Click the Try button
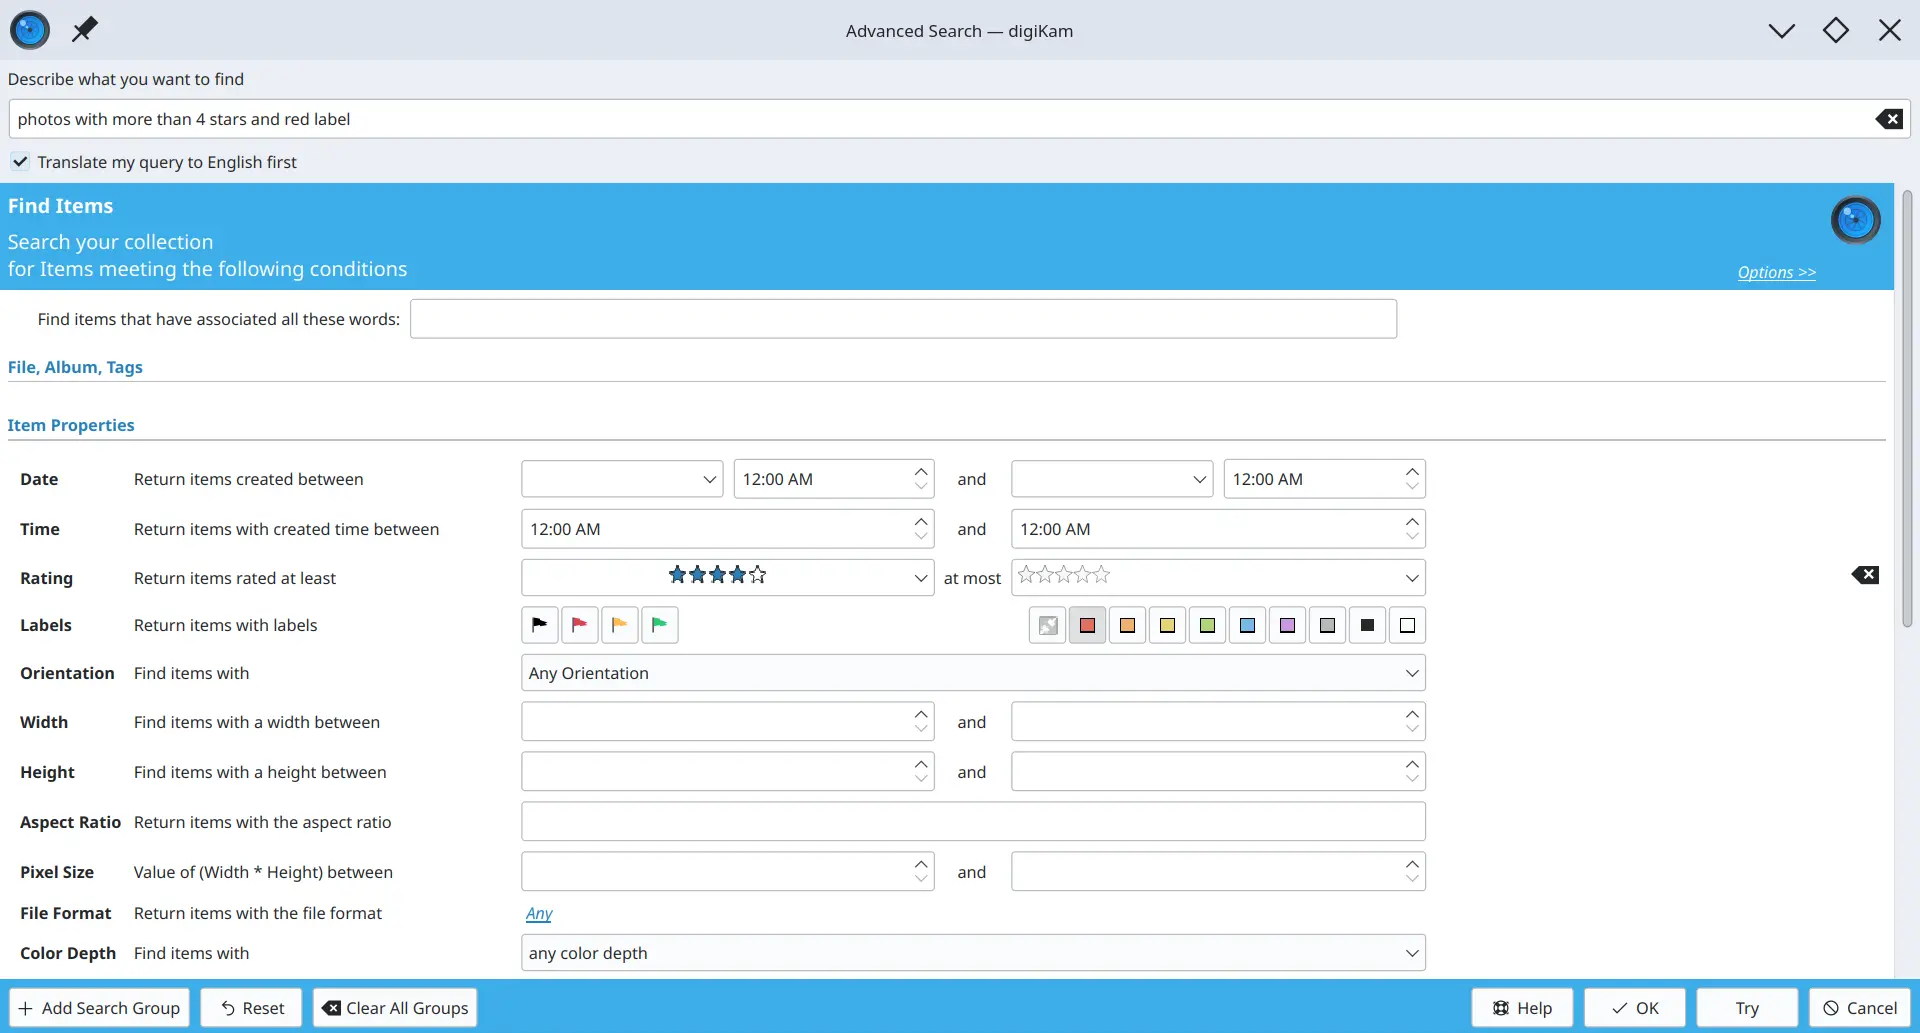This screenshot has width=1920, height=1033. 1747,1008
